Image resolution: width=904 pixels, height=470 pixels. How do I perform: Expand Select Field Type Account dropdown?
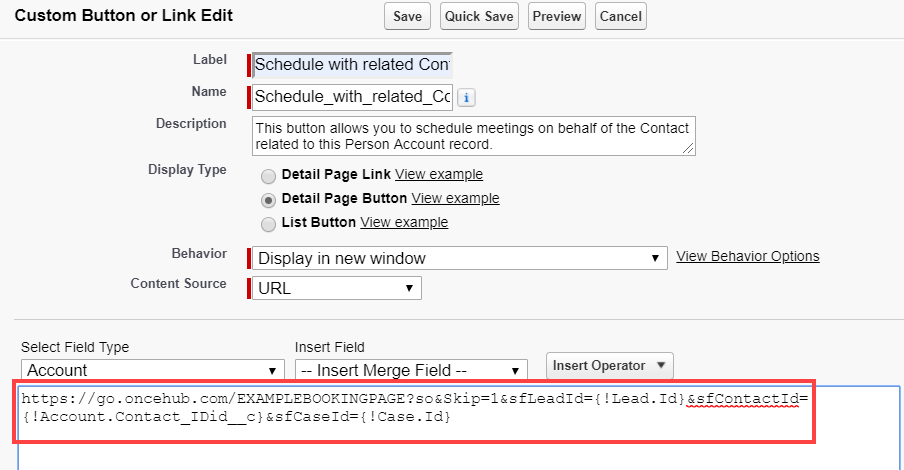[152, 370]
